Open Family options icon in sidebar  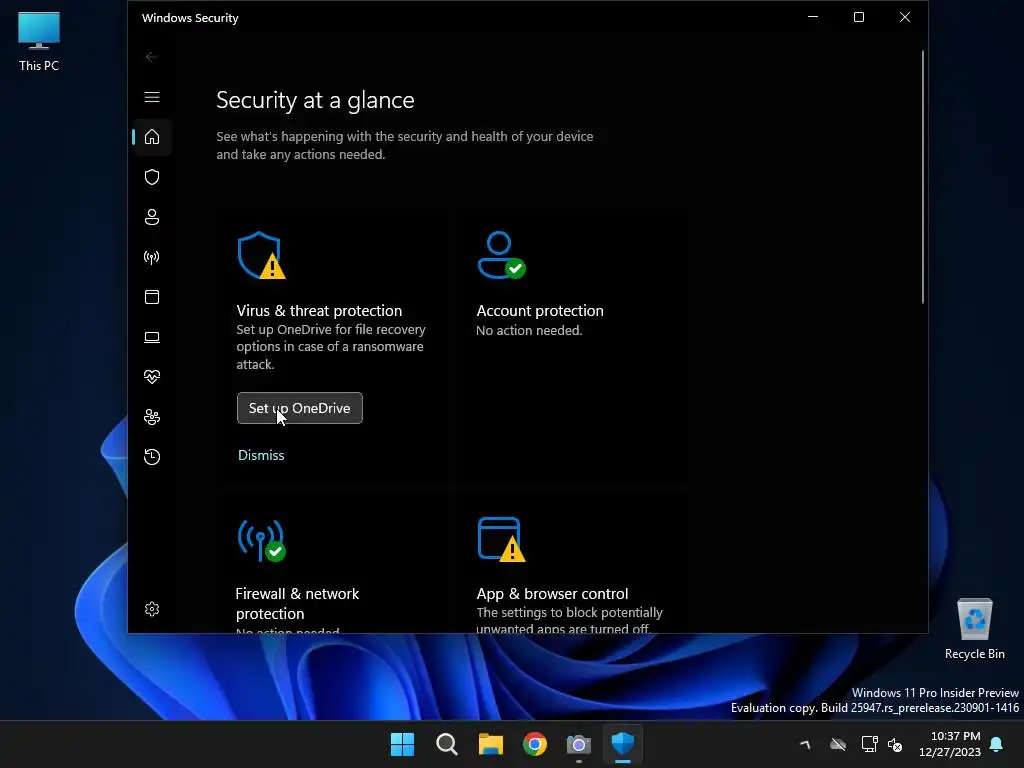152,417
